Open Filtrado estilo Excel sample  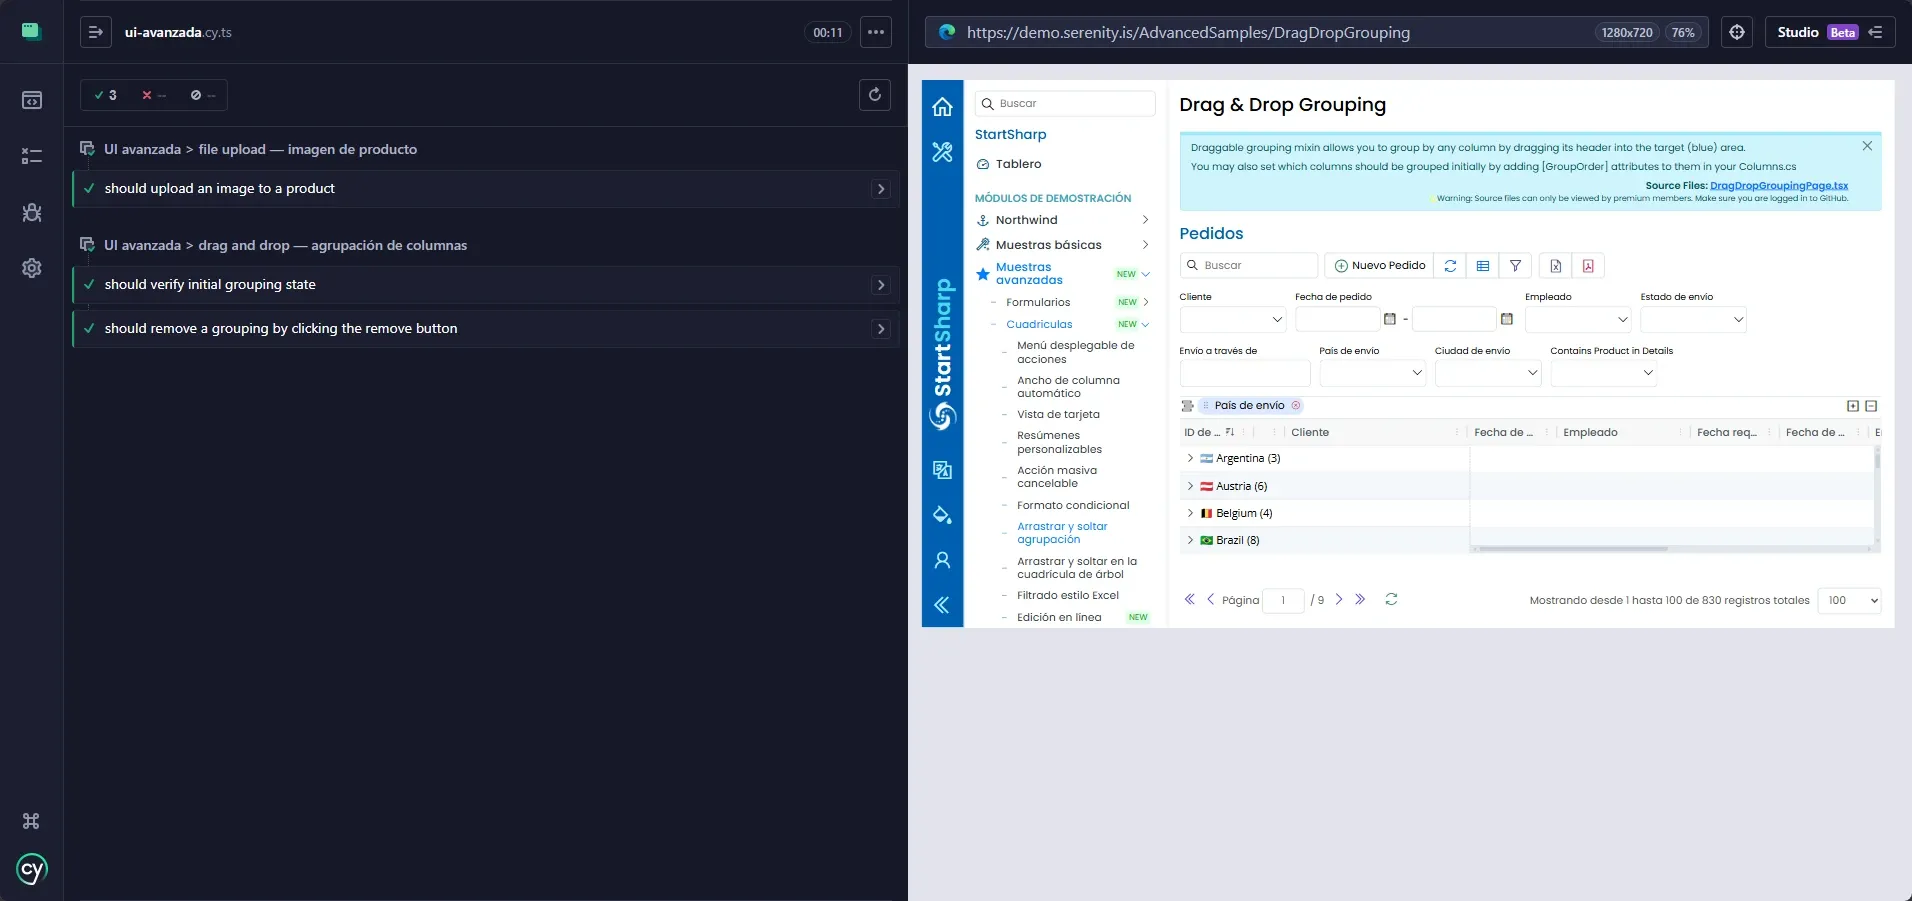(x=1068, y=595)
